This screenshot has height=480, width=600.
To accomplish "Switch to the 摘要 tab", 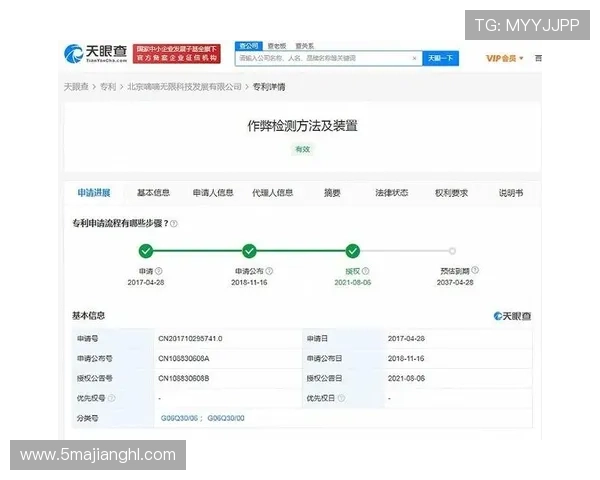I will (x=332, y=193).
